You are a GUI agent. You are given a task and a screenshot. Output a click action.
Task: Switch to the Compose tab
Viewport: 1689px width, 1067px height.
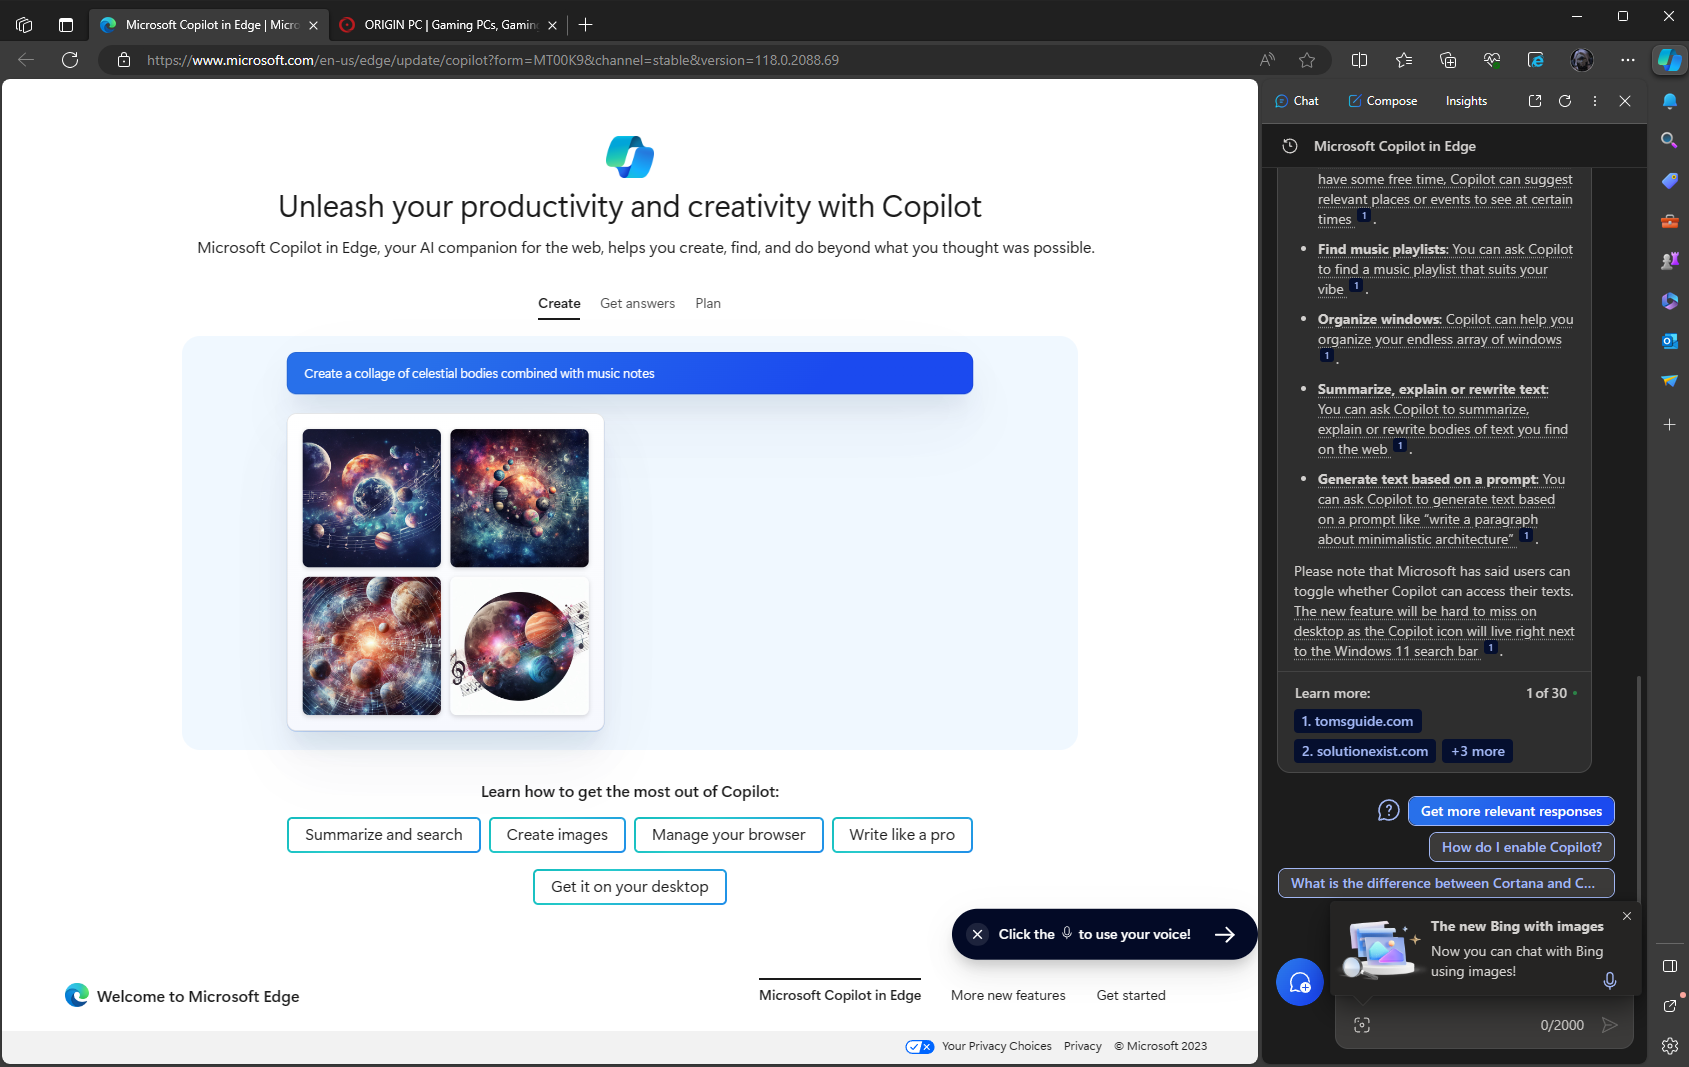[x=1382, y=101]
